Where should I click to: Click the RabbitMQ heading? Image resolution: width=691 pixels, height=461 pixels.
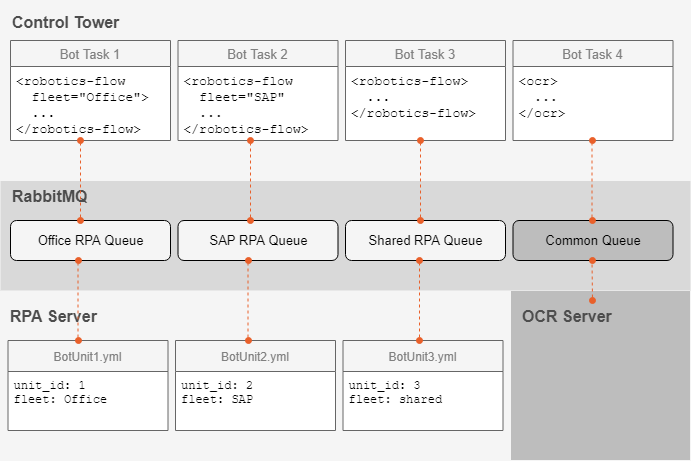(49, 196)
